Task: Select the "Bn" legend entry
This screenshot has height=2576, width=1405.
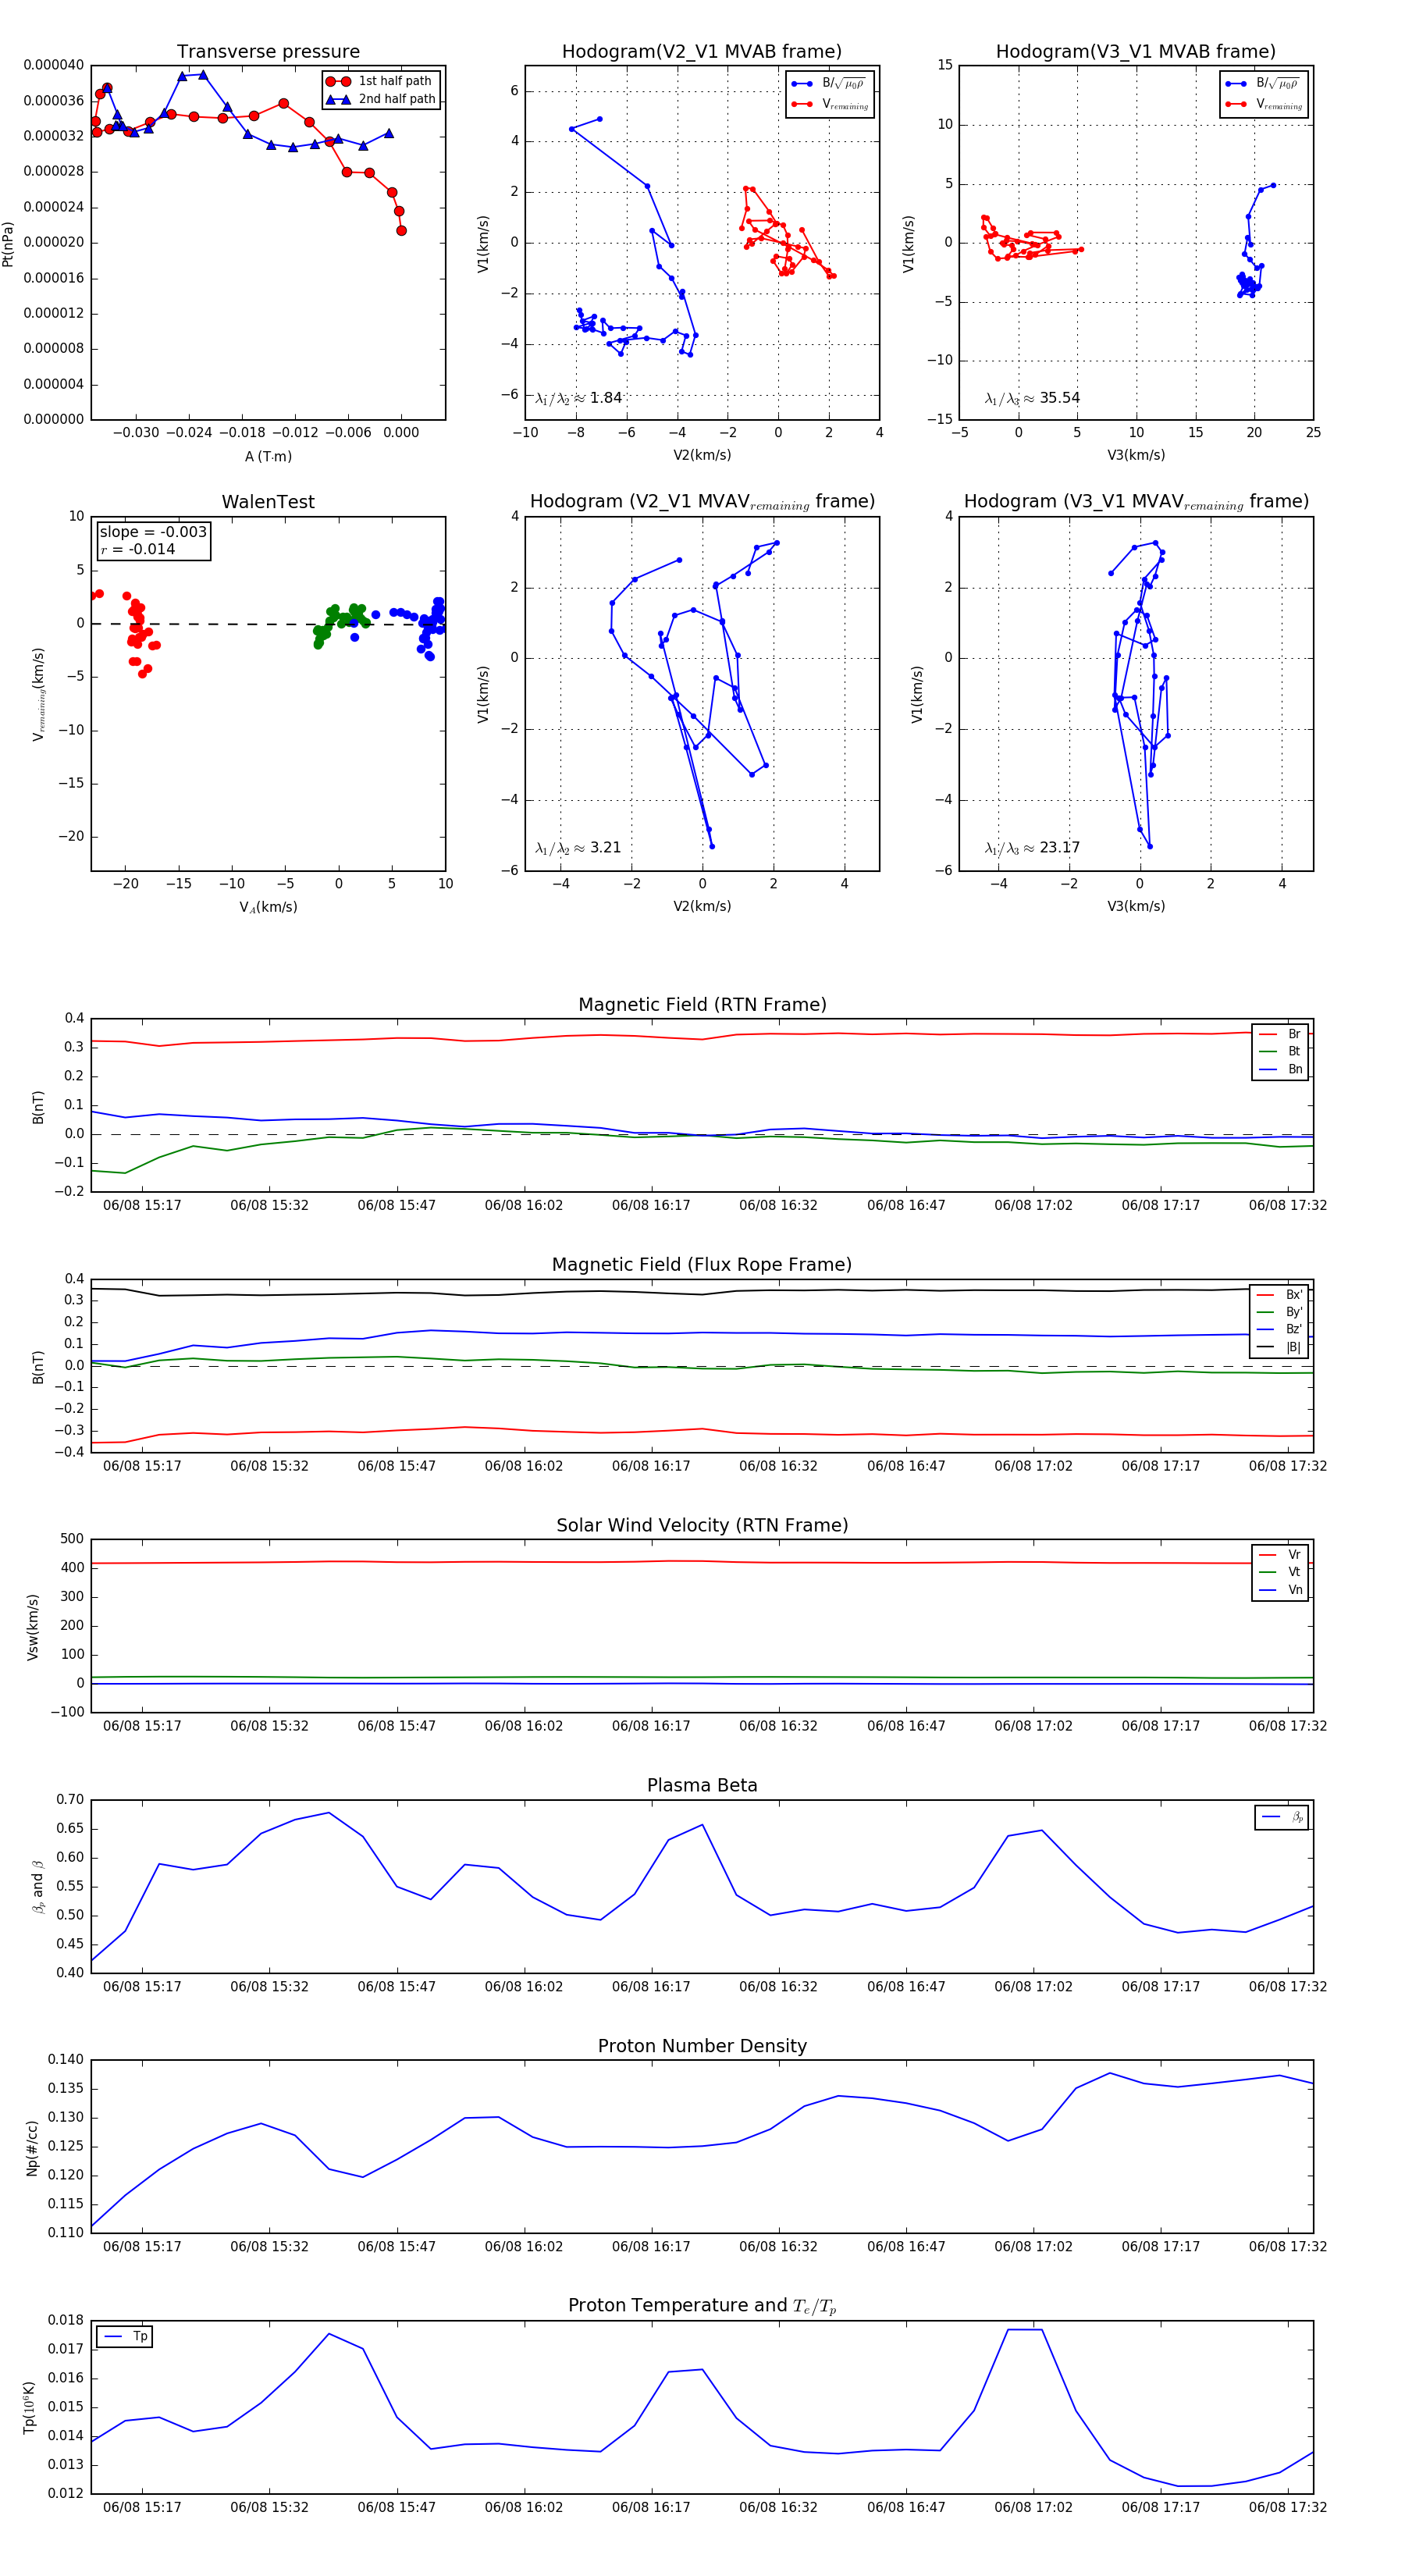Action: 1280,1069
